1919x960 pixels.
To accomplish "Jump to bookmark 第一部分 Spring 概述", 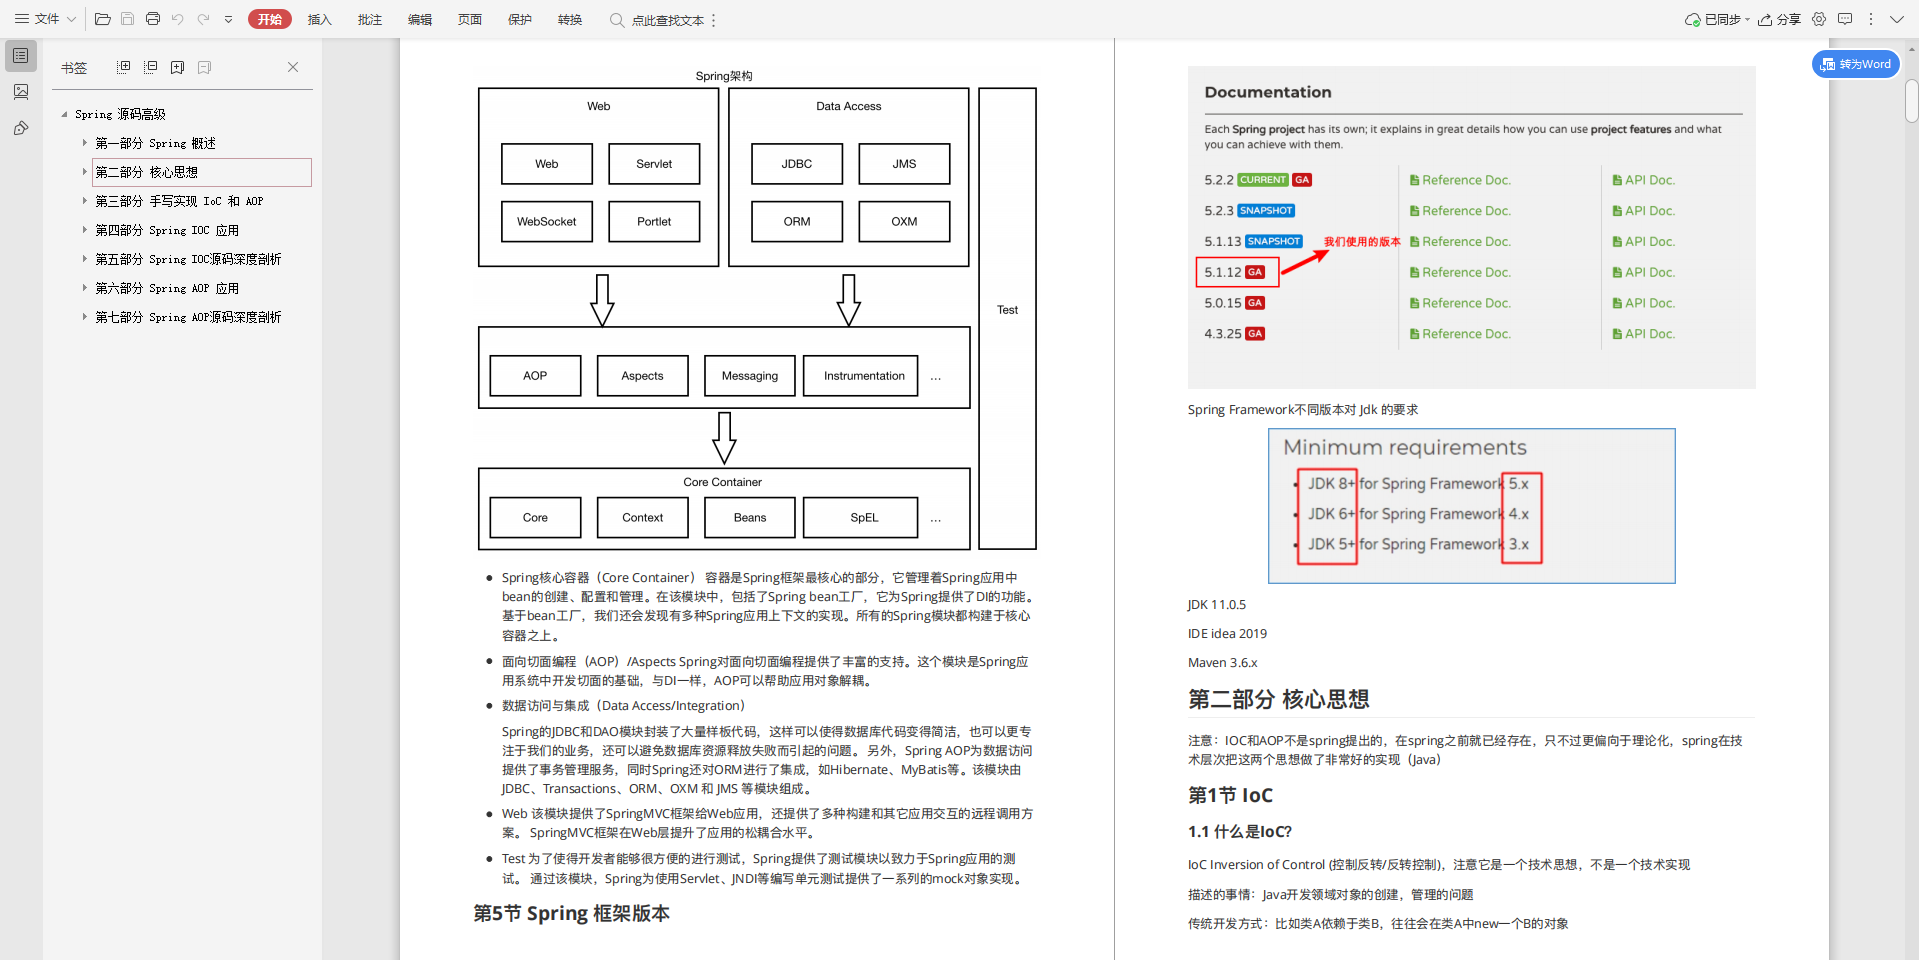I will (x=155, y=143).
